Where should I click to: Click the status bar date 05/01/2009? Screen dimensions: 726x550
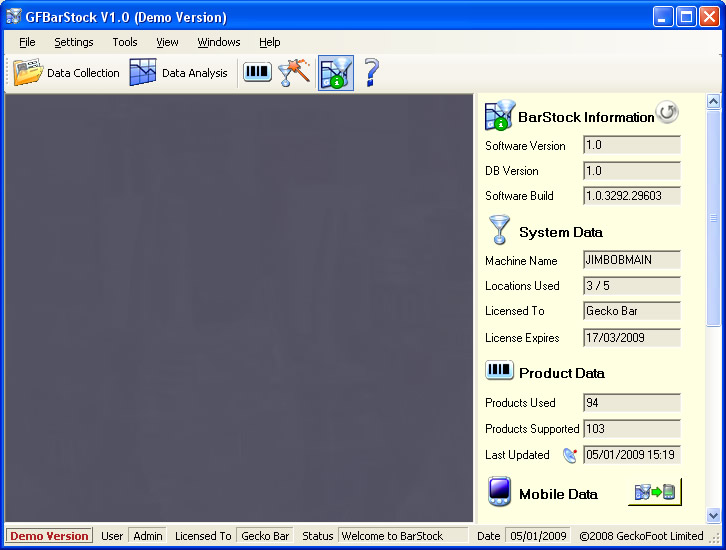click(538, 536)
